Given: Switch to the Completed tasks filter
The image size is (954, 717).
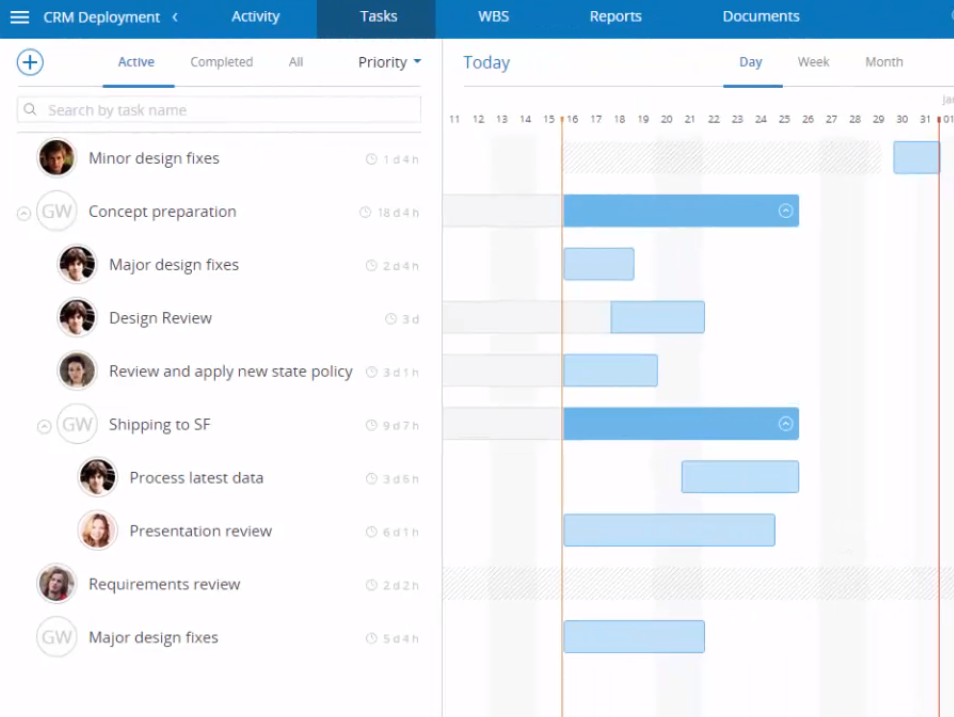Looking at the screenshot, I should pos(220,62).
